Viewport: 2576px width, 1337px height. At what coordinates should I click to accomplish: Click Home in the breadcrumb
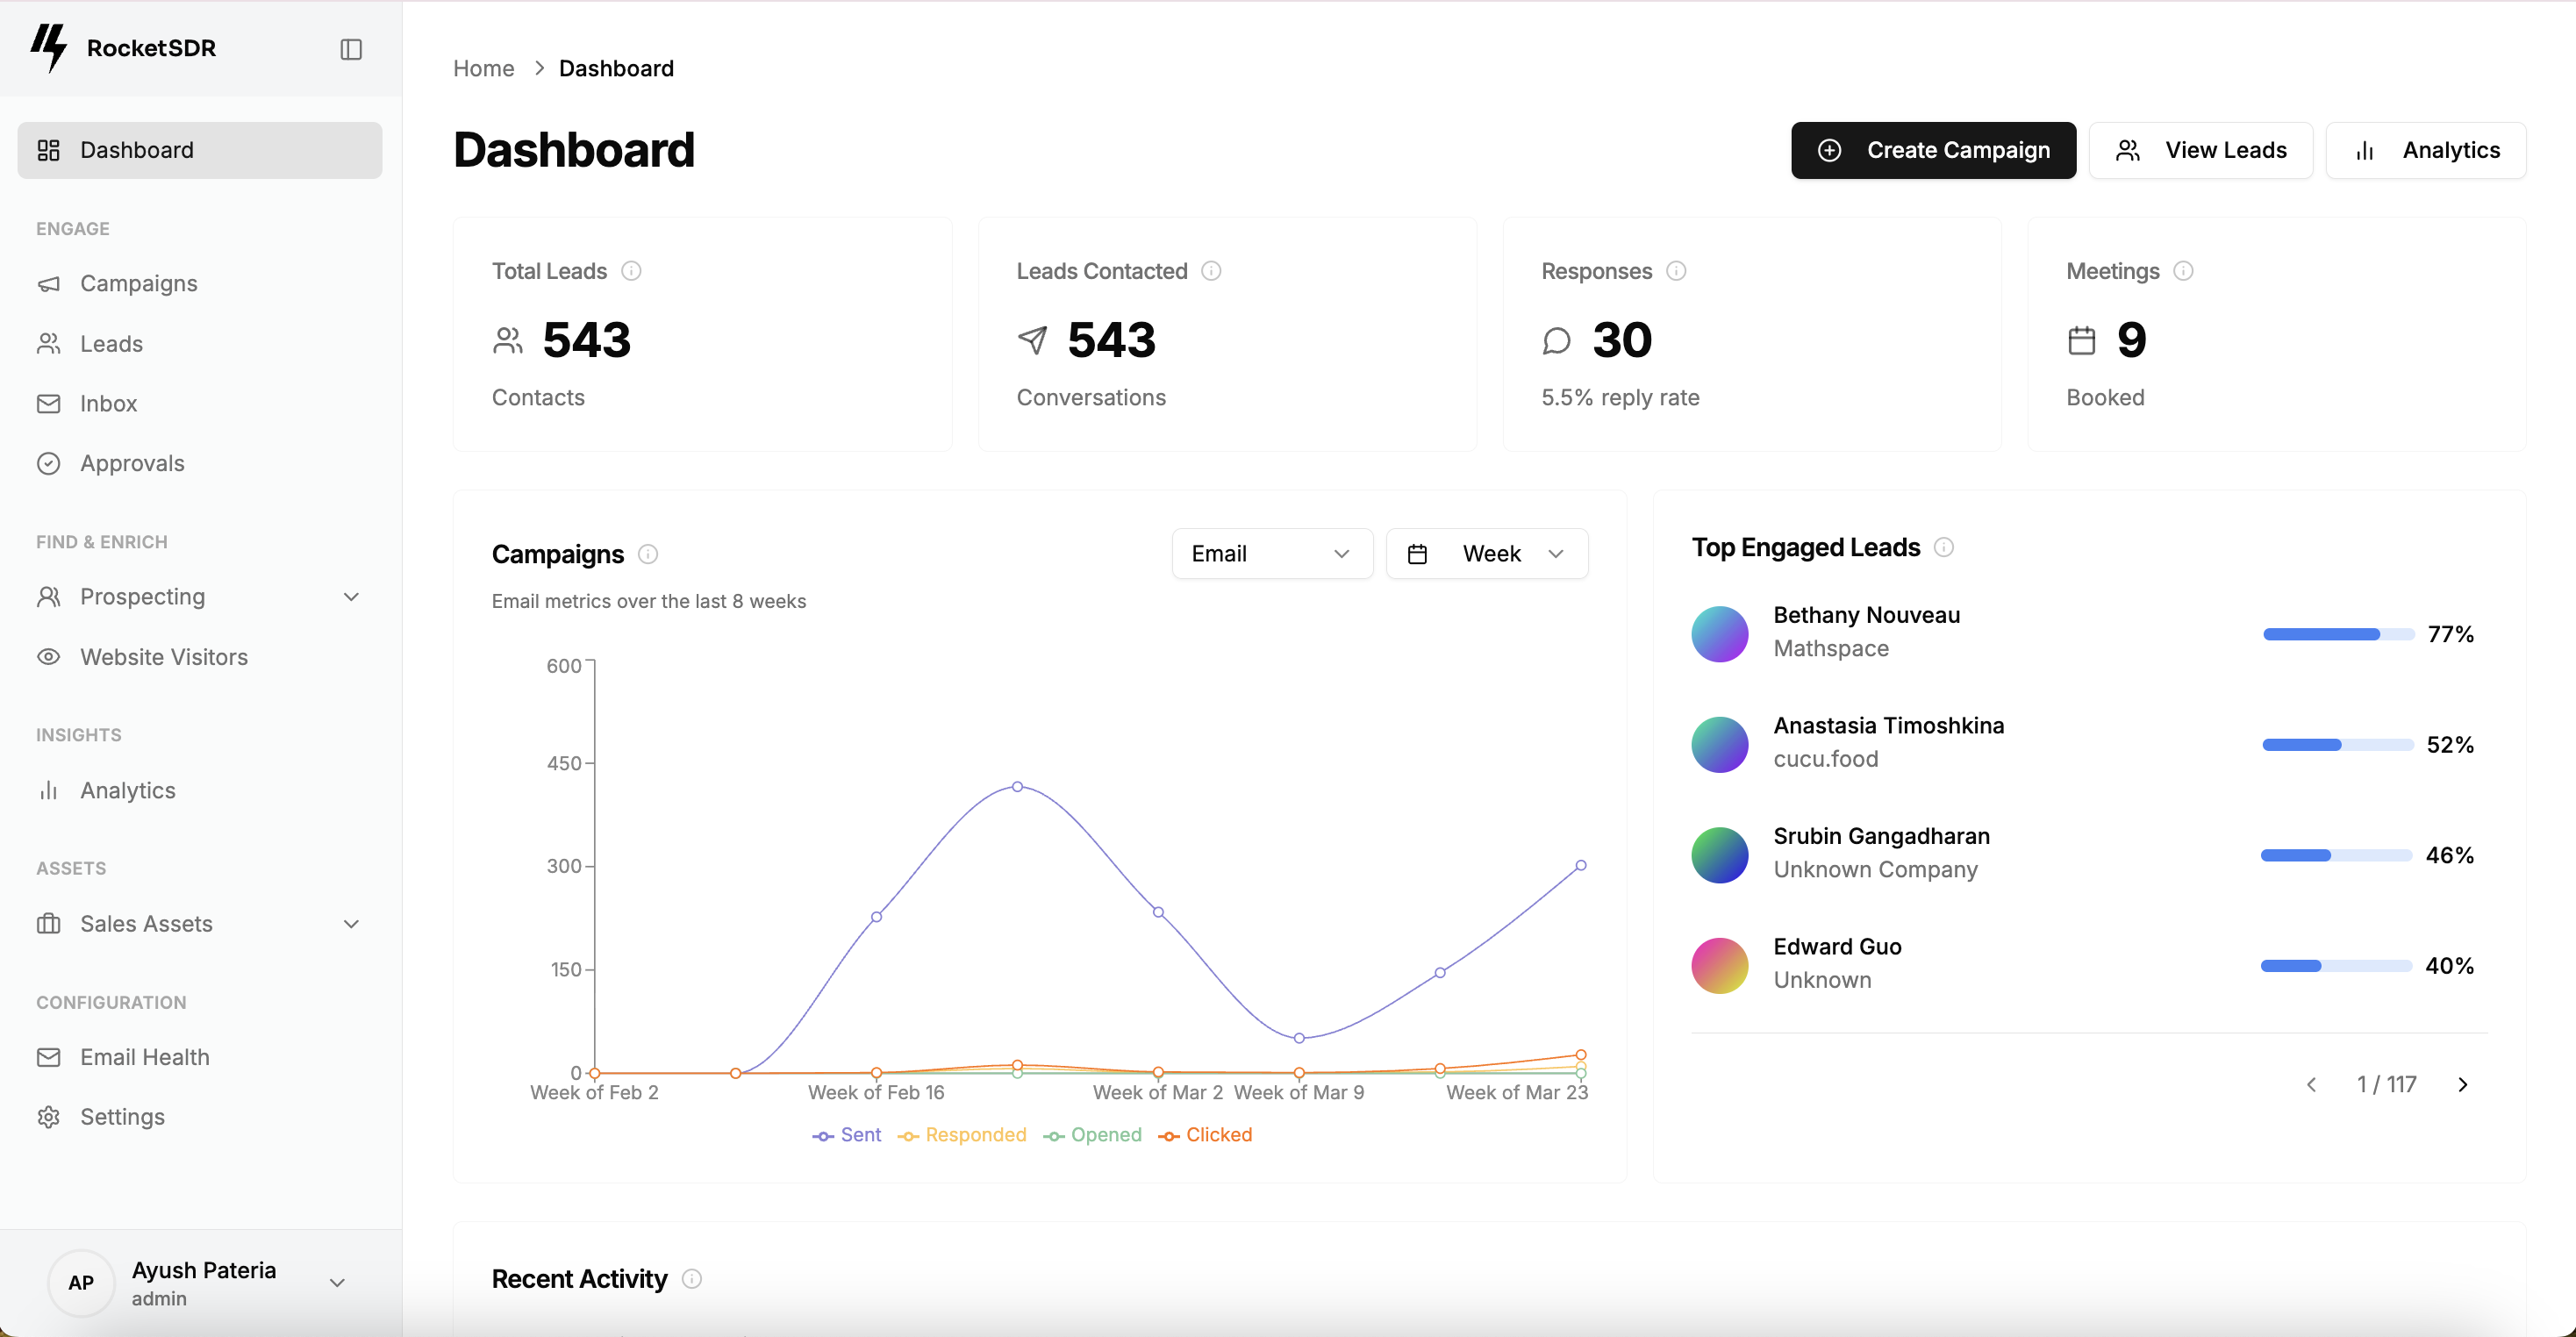483,68
